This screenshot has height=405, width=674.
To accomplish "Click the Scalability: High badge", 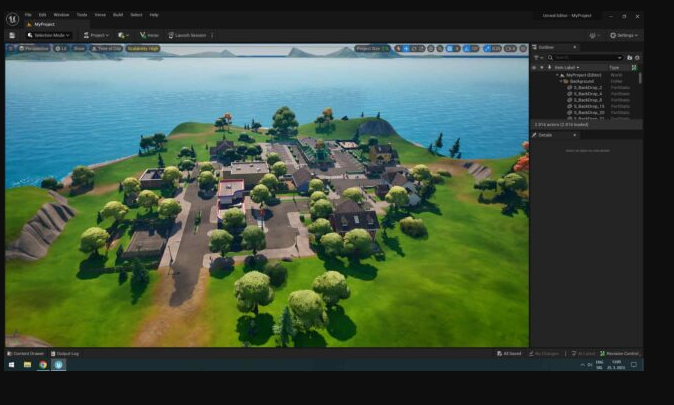I will [x=143, y=49].
